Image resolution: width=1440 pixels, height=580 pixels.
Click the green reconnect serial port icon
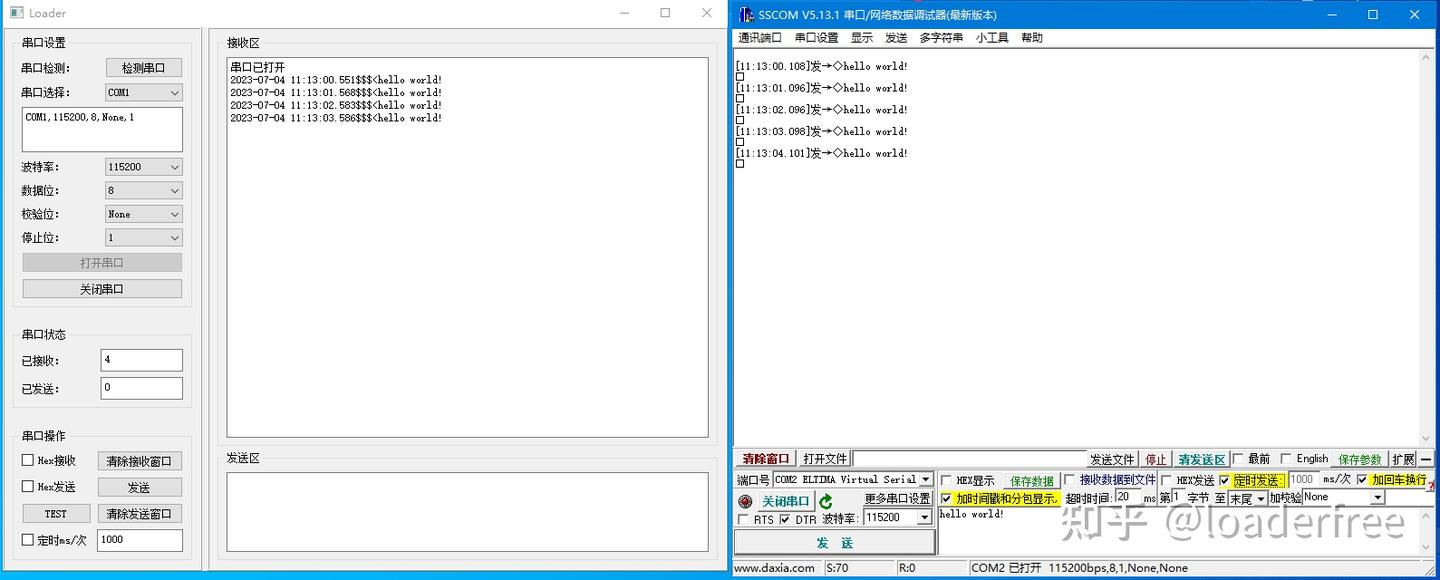click(x=826, y=501)
